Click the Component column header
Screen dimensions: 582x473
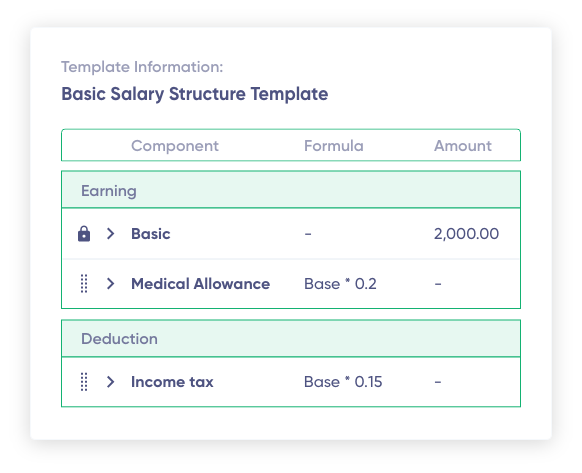(175, 146)
